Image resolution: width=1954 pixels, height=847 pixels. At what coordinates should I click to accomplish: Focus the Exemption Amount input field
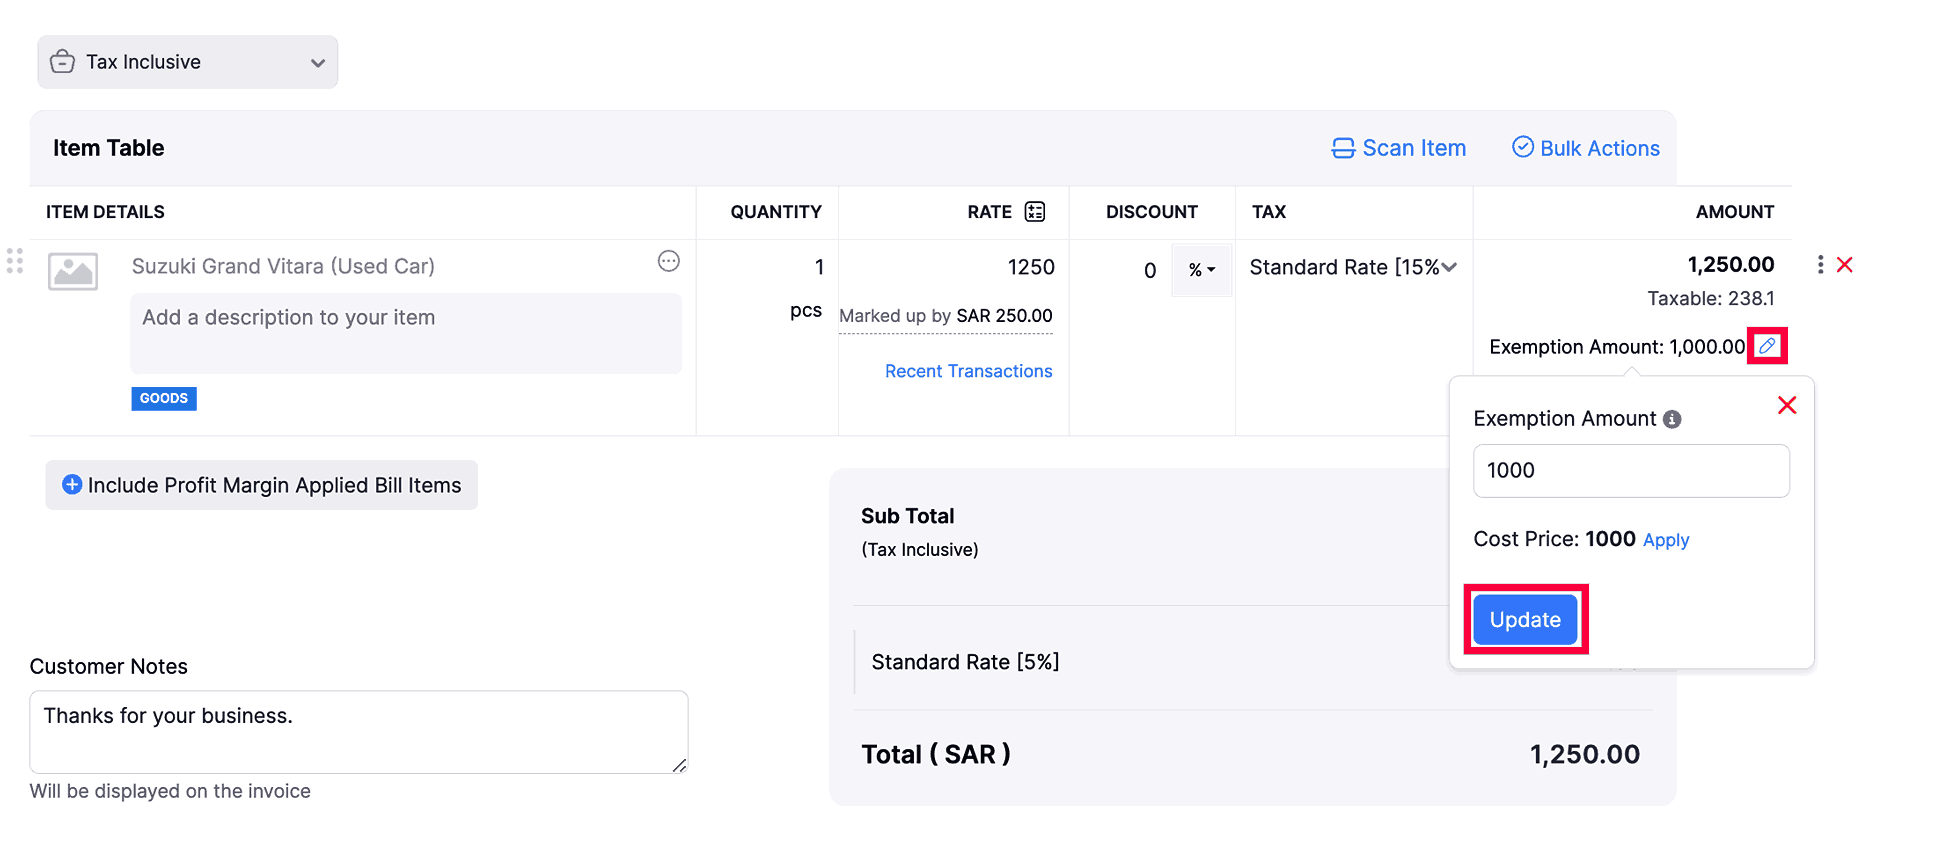tap(1630, 471)
